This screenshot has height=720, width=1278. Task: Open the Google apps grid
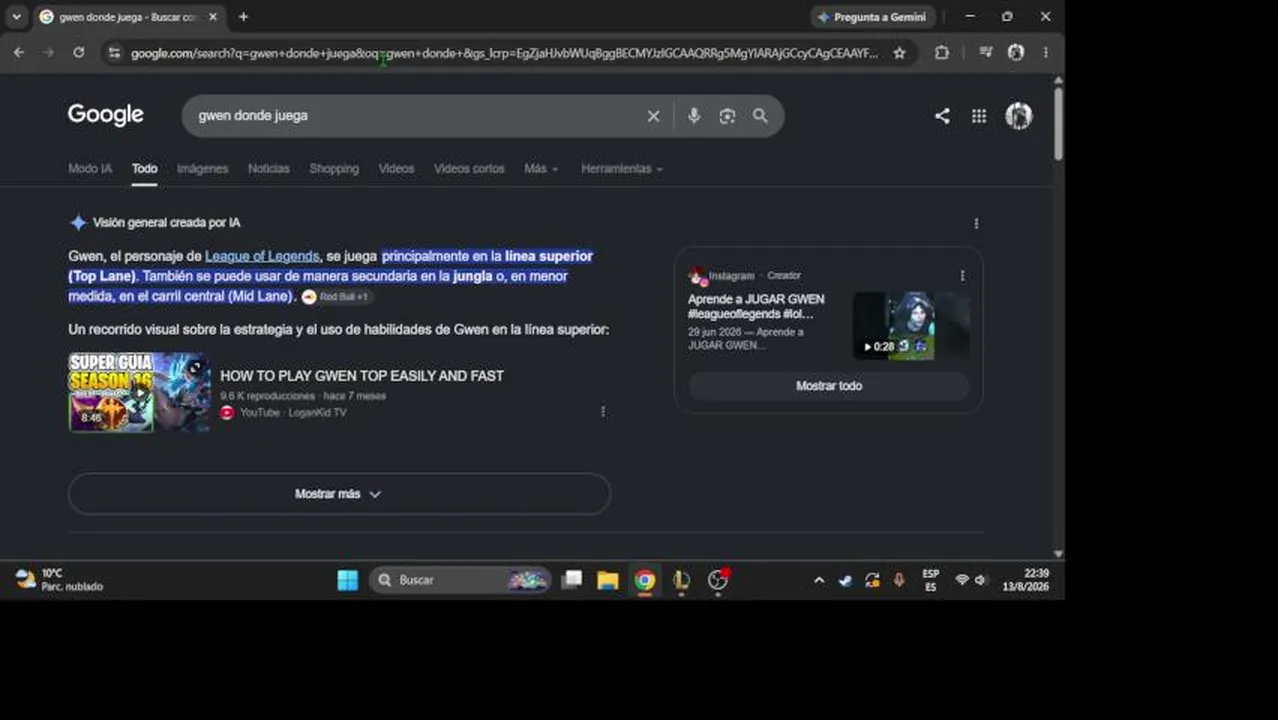[979, 116]
